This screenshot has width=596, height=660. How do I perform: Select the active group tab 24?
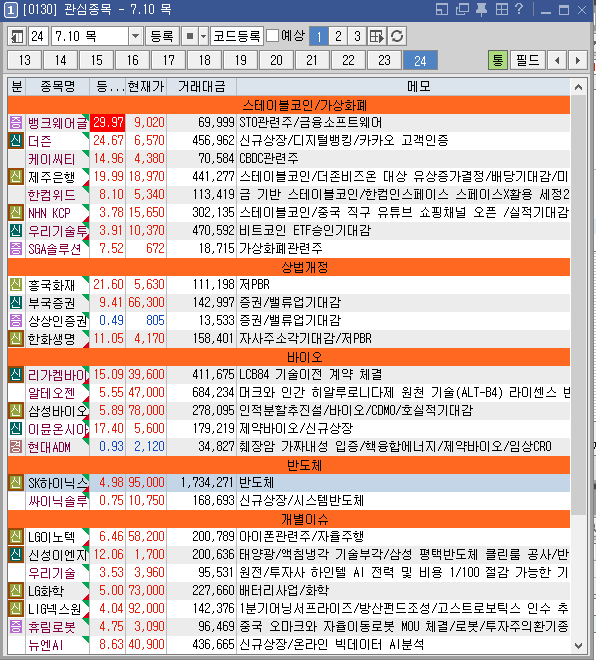[420, 60]
